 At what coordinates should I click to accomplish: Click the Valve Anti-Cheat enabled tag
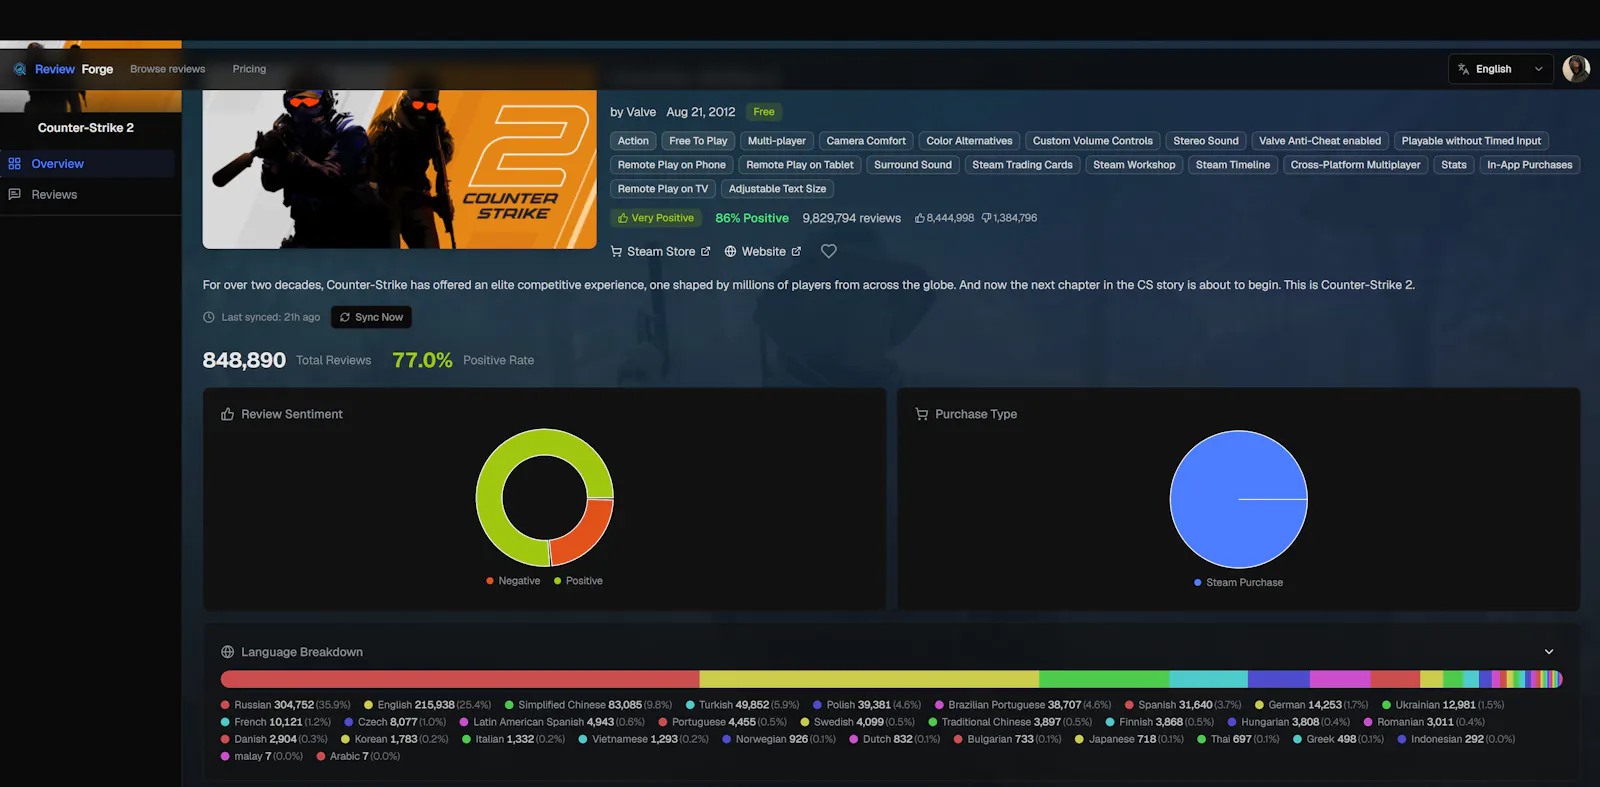point(1320,141)
